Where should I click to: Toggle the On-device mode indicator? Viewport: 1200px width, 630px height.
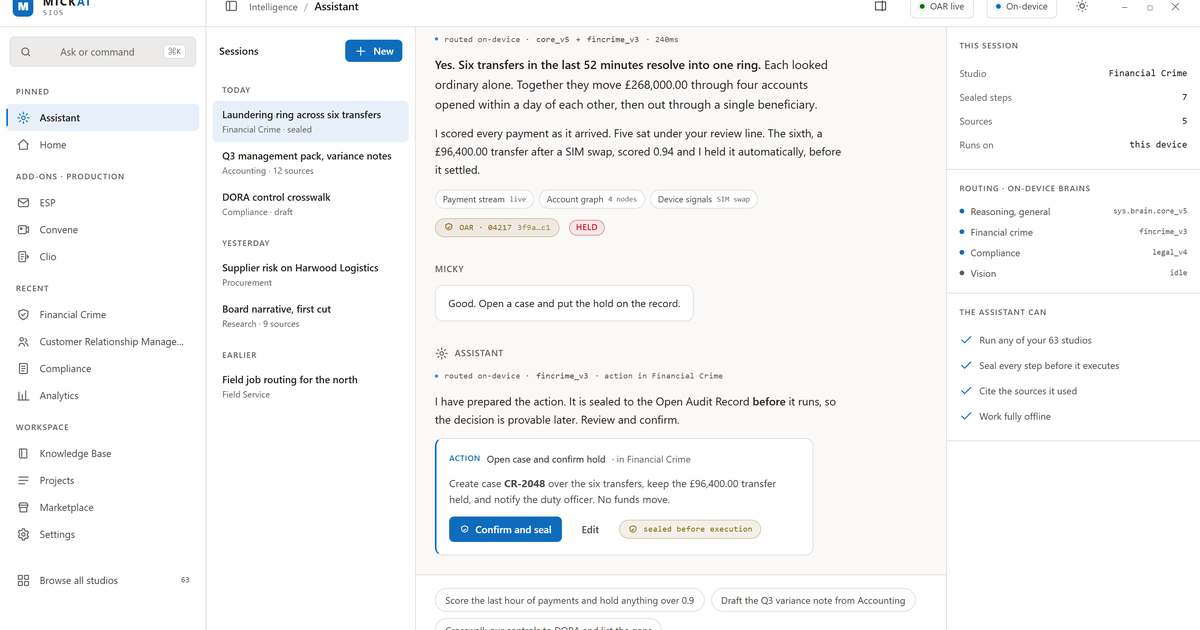[x=1021, y=7]
